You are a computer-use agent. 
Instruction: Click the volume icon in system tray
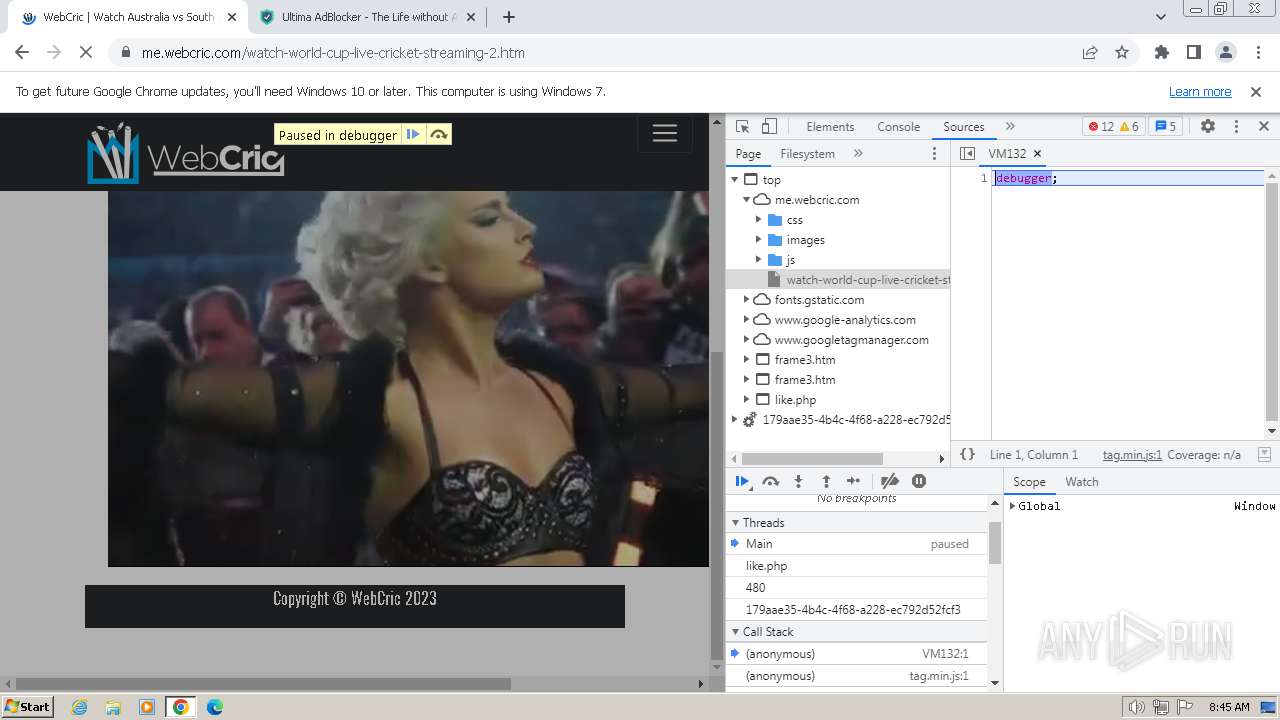[1137, 707]
